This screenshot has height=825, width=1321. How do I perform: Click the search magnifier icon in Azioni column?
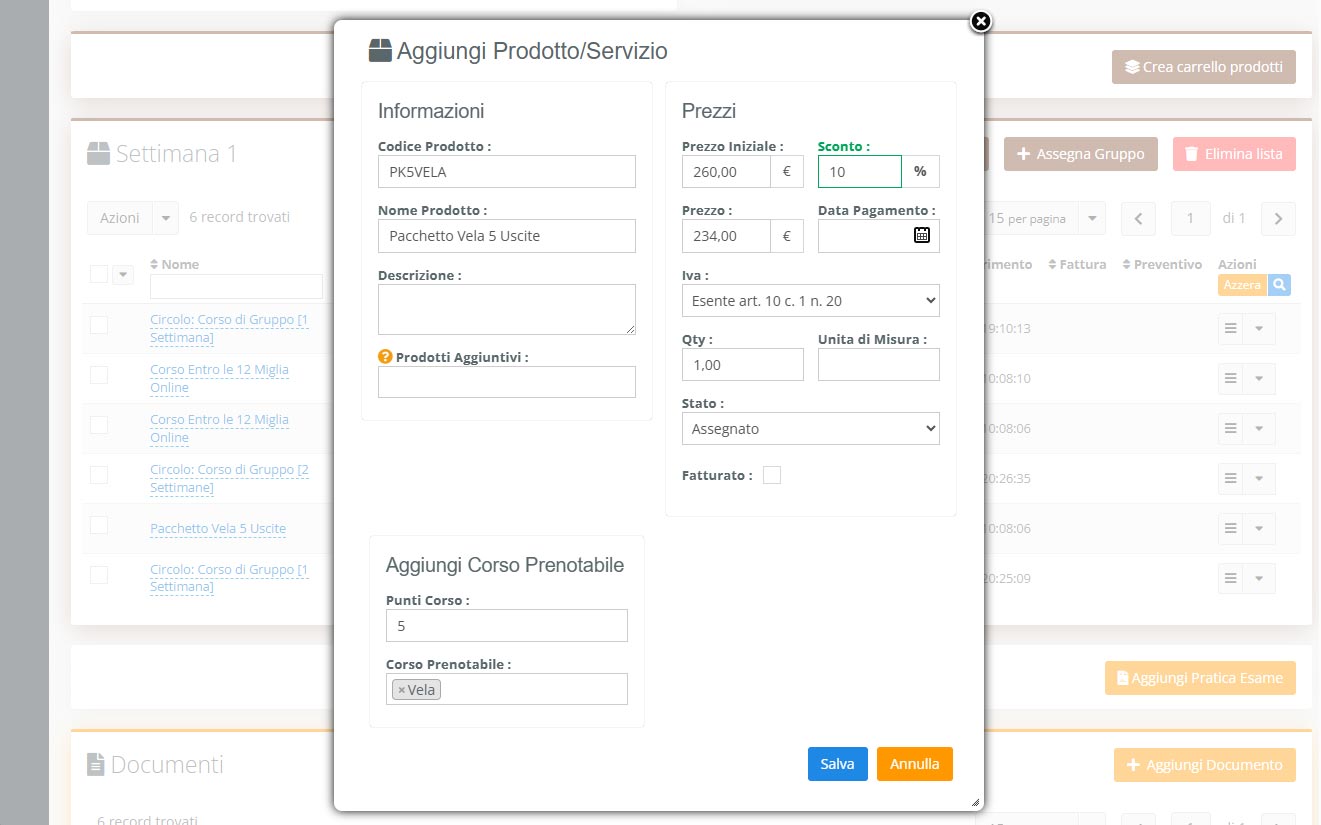tap(1278, 285)
